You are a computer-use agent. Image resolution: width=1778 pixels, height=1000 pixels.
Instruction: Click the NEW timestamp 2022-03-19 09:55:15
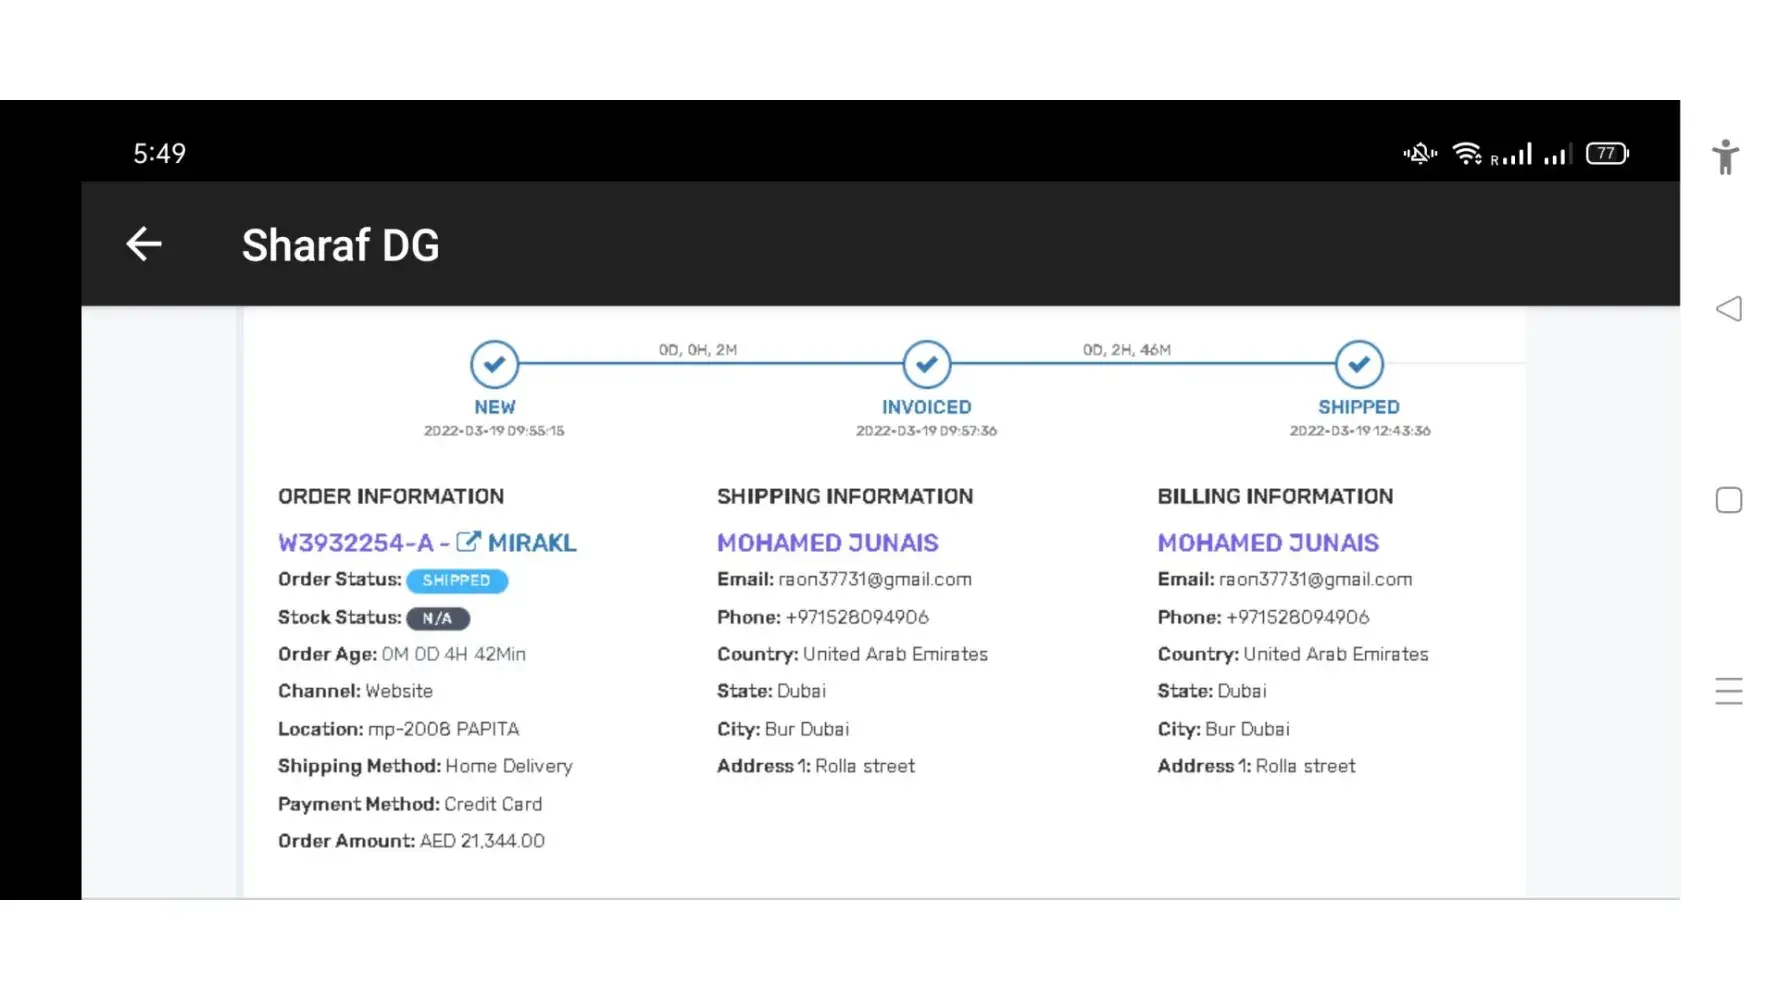[x=494, y=431]
